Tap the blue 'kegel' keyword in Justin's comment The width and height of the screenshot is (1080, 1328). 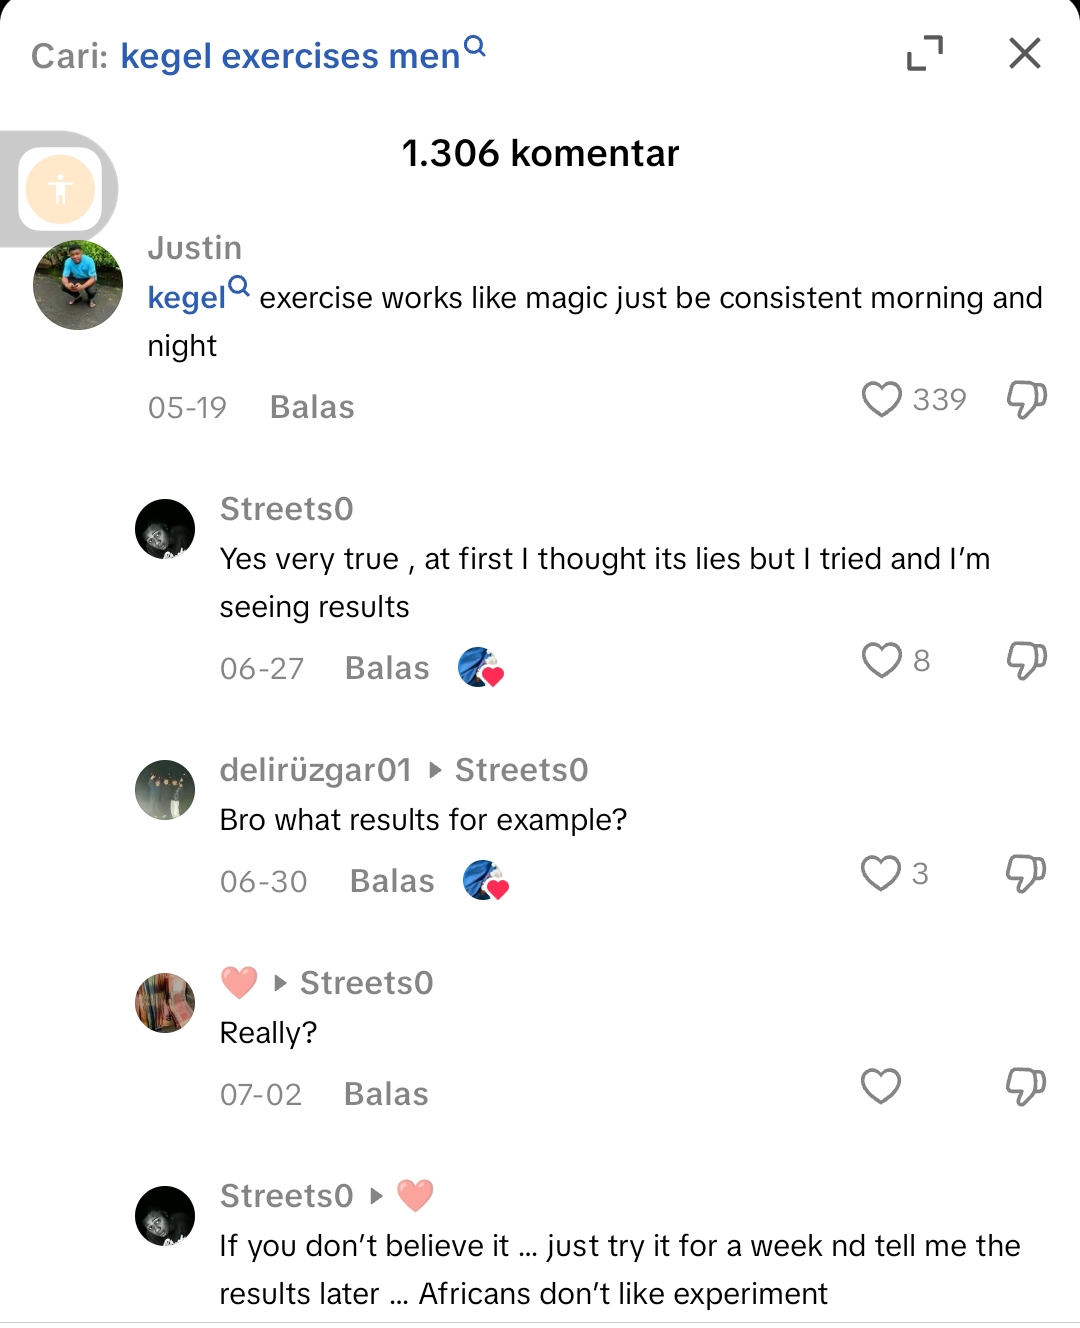click(188, 298)
